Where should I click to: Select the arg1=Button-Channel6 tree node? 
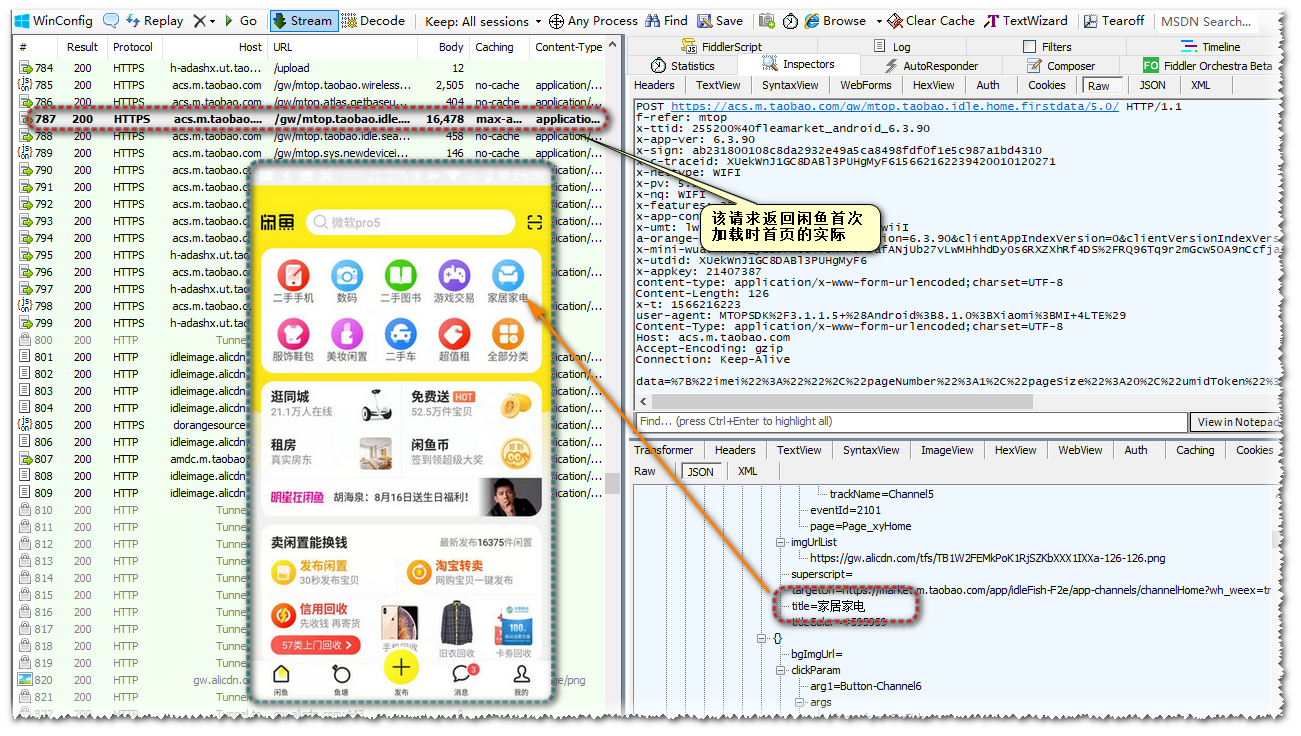865,686
